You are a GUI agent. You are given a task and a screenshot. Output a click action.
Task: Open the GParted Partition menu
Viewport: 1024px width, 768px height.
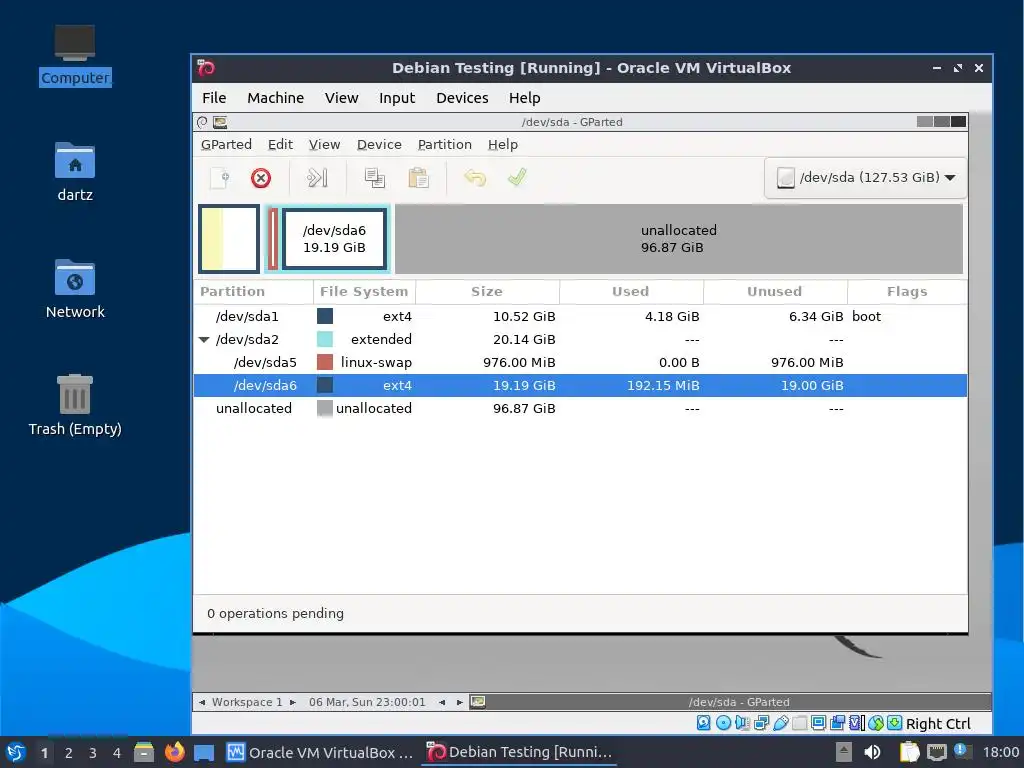(x=444, y=144)
